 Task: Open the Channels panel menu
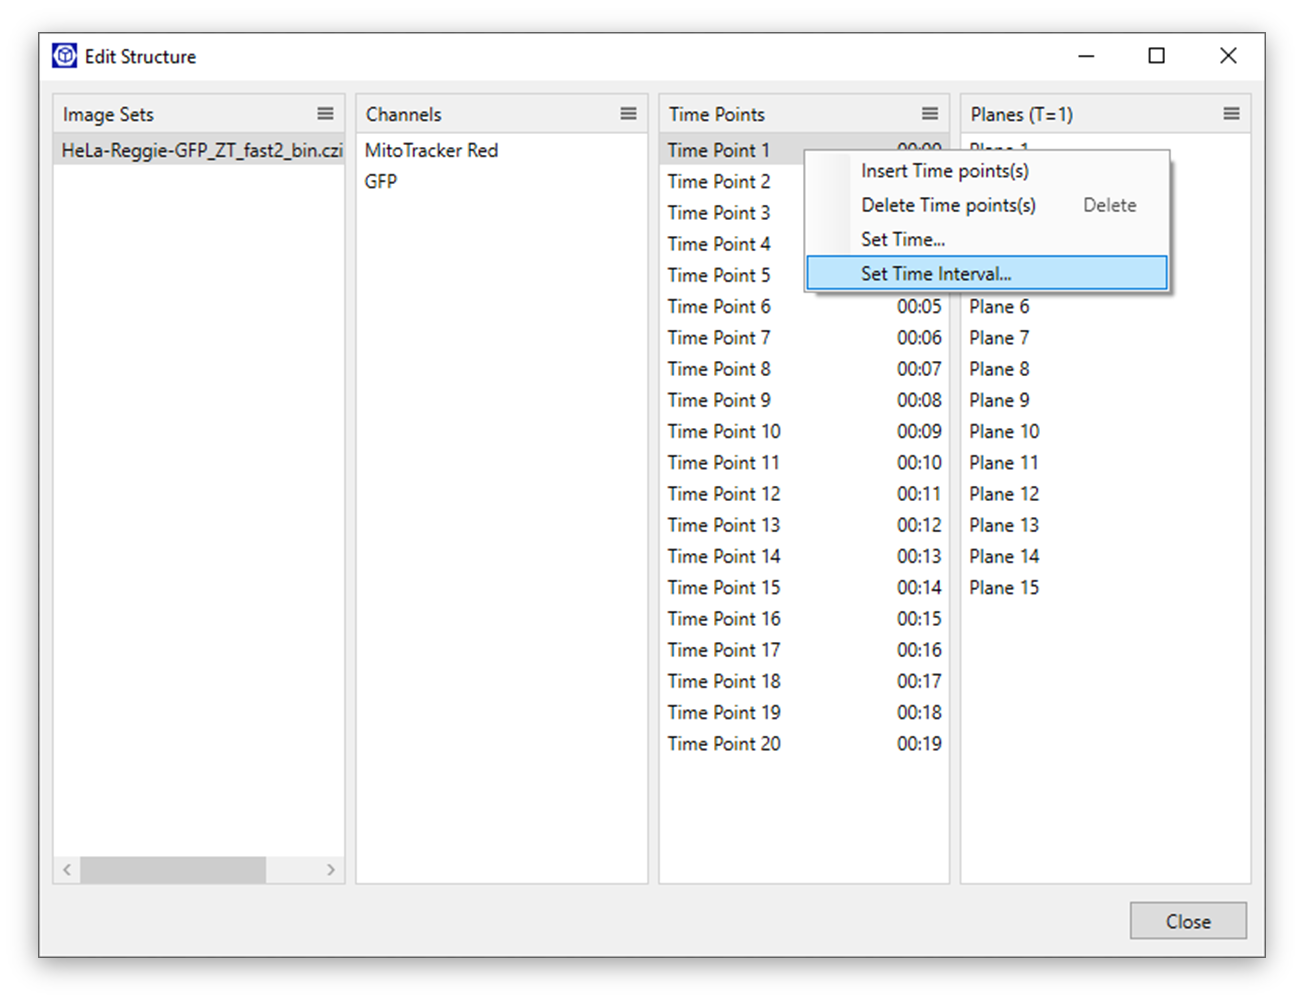pos(629,113)
